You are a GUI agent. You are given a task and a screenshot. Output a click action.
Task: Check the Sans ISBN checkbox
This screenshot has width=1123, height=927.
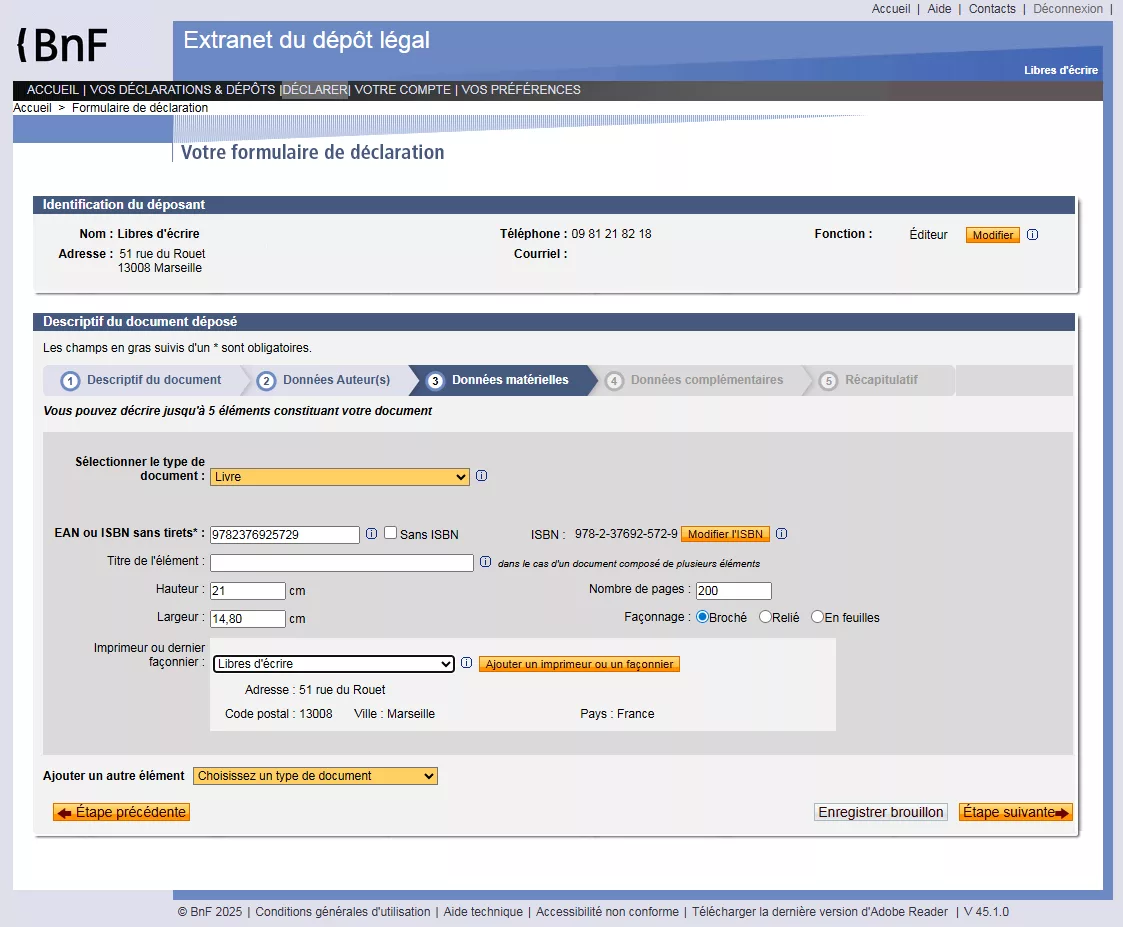pos(391,533)
